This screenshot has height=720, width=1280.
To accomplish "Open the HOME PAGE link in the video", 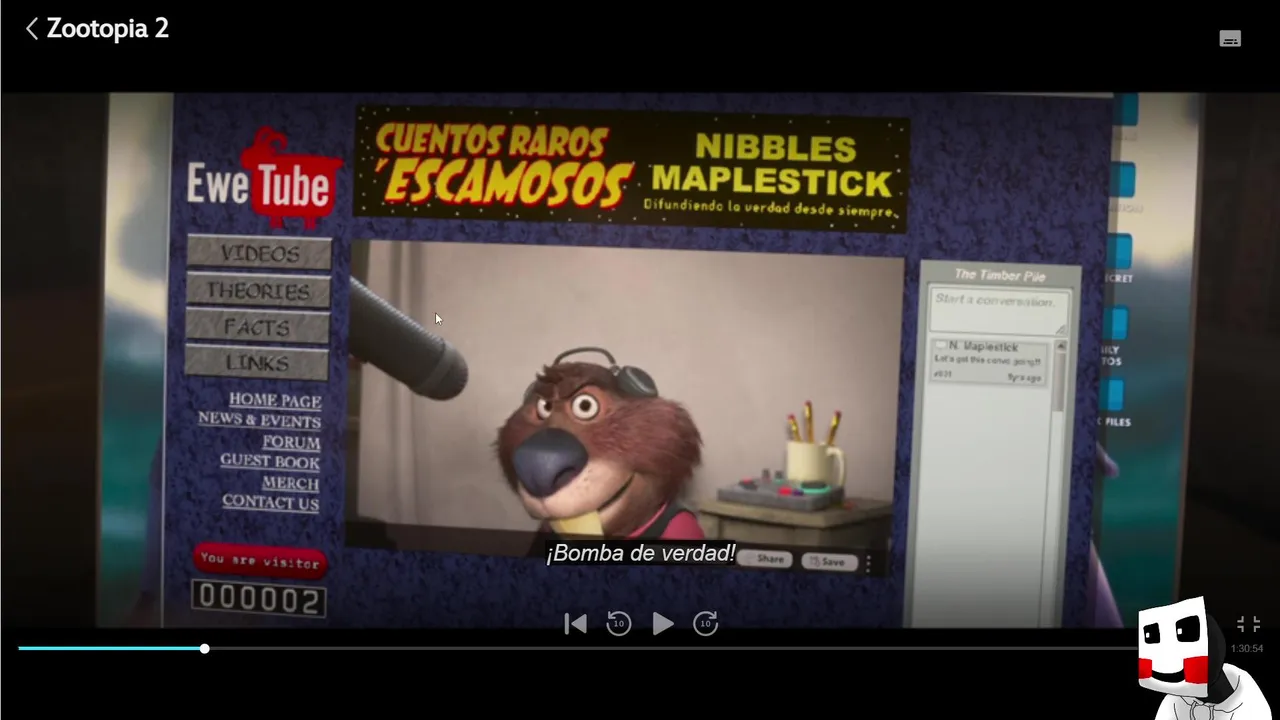I will pyautogui.click(x=275, y=401).
